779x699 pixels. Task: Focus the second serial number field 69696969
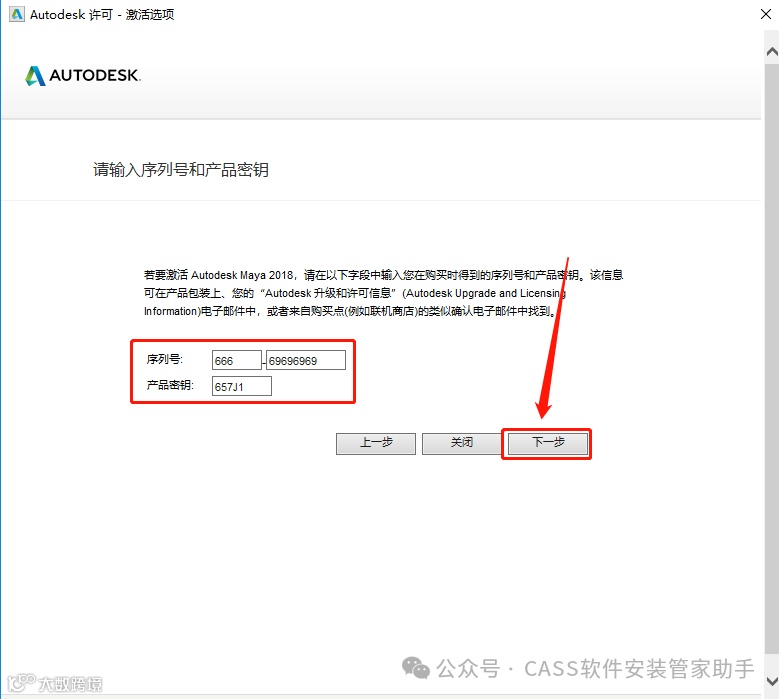click(x=306, y=360)
